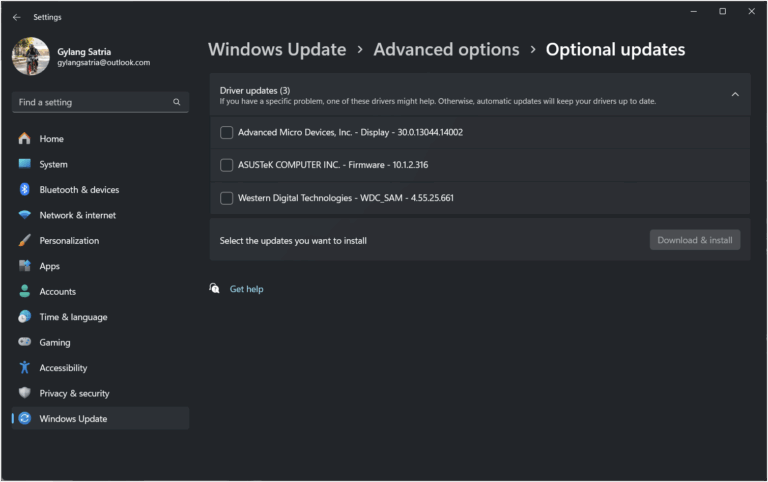Maximize the Settings window

point(722,11)
